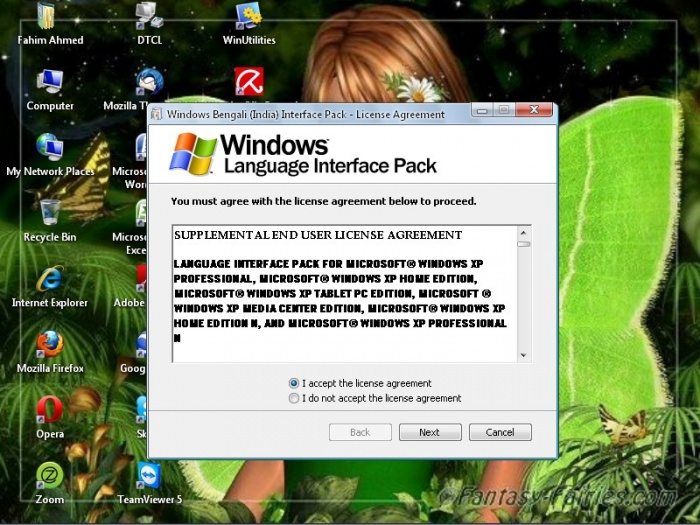Launch the Opera browser icon
This screenshot has height=525, width=700.
pos(50,409)
